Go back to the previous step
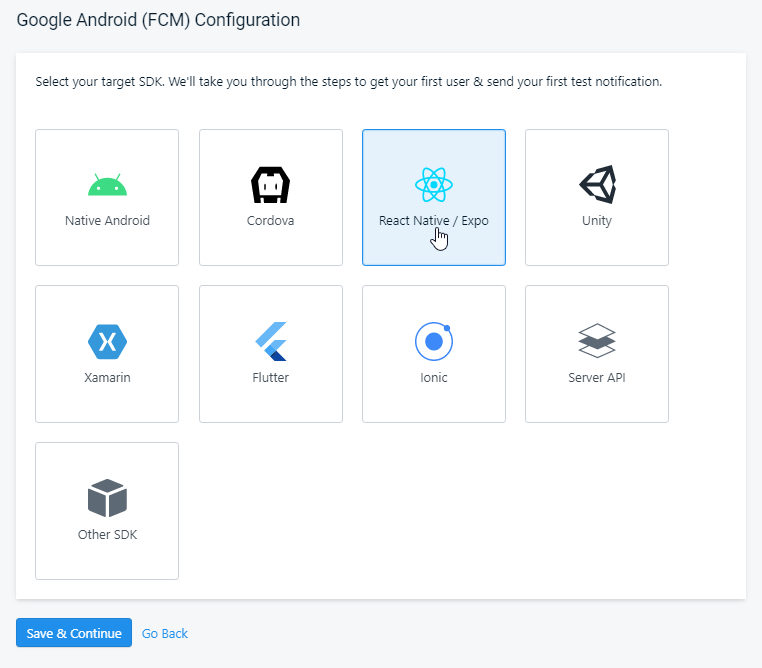 (165, 634)
